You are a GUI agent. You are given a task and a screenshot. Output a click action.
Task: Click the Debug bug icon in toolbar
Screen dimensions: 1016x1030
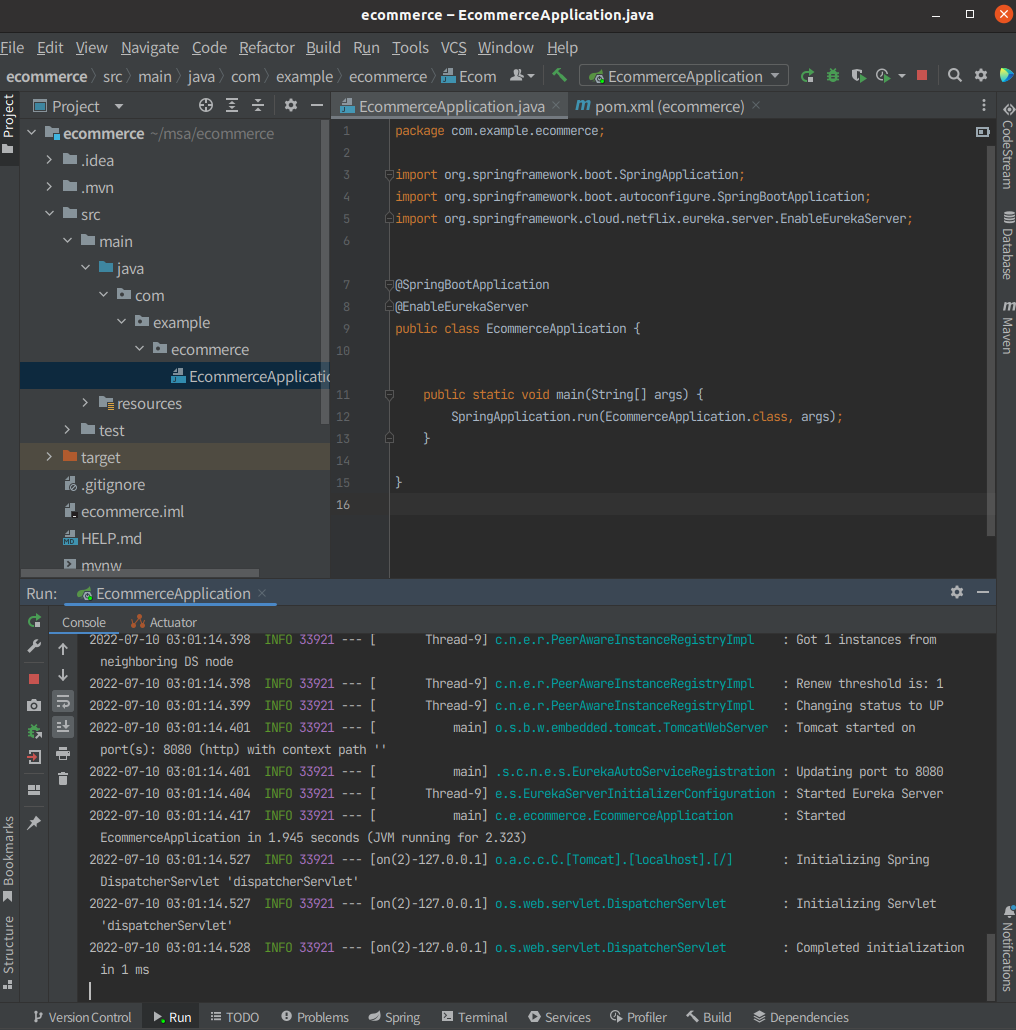[x=832, y=76]
